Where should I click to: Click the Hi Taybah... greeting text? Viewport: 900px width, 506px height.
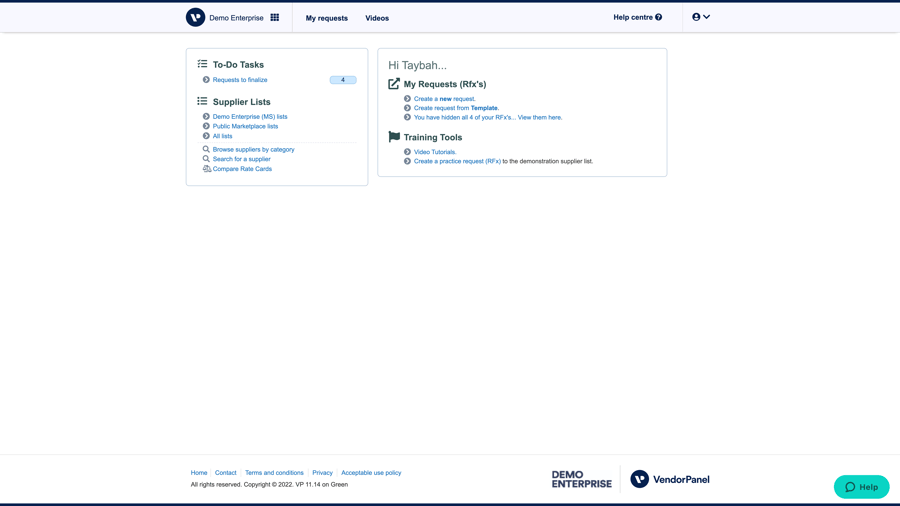point(417,65)
